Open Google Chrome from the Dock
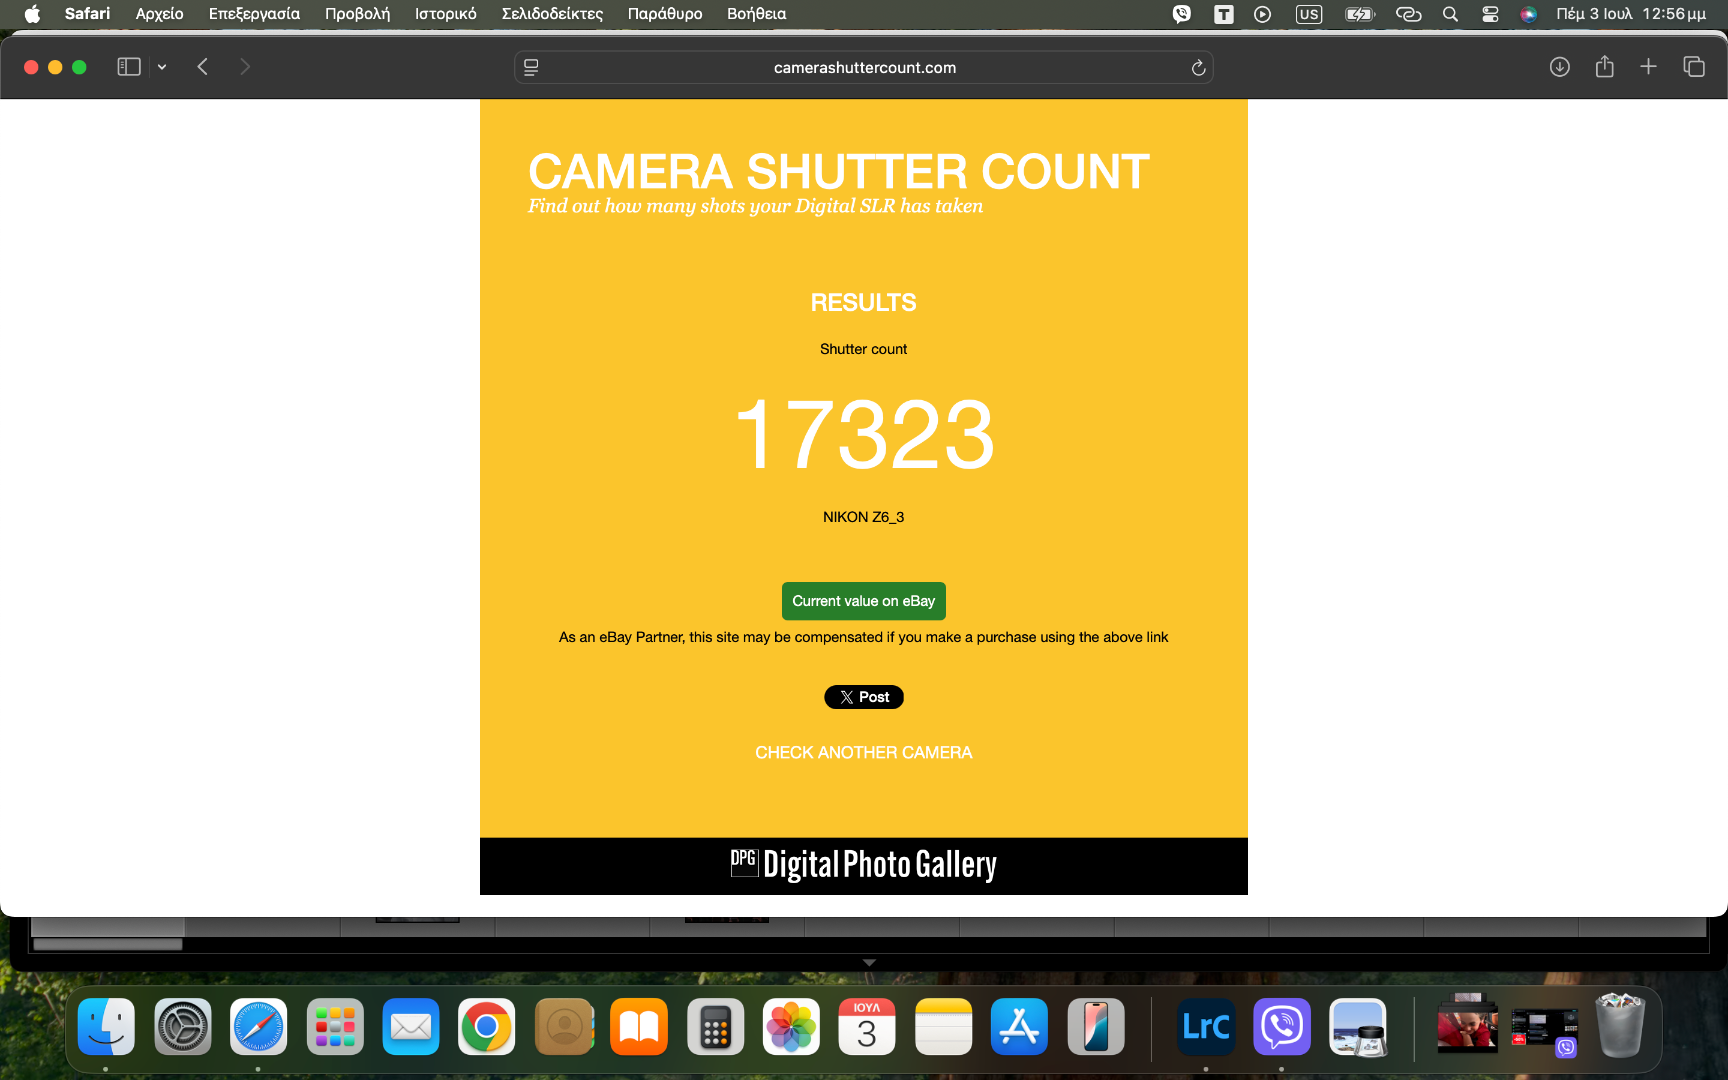The height and width of the screenshot is (1080, 1728). (x=487, y=1027)
